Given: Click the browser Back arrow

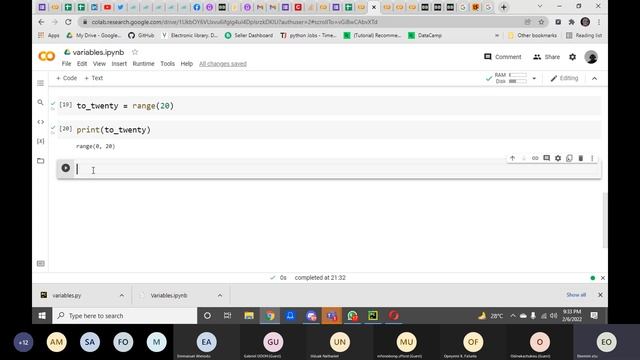Looking at the screenshot, I should pos(41,22).
